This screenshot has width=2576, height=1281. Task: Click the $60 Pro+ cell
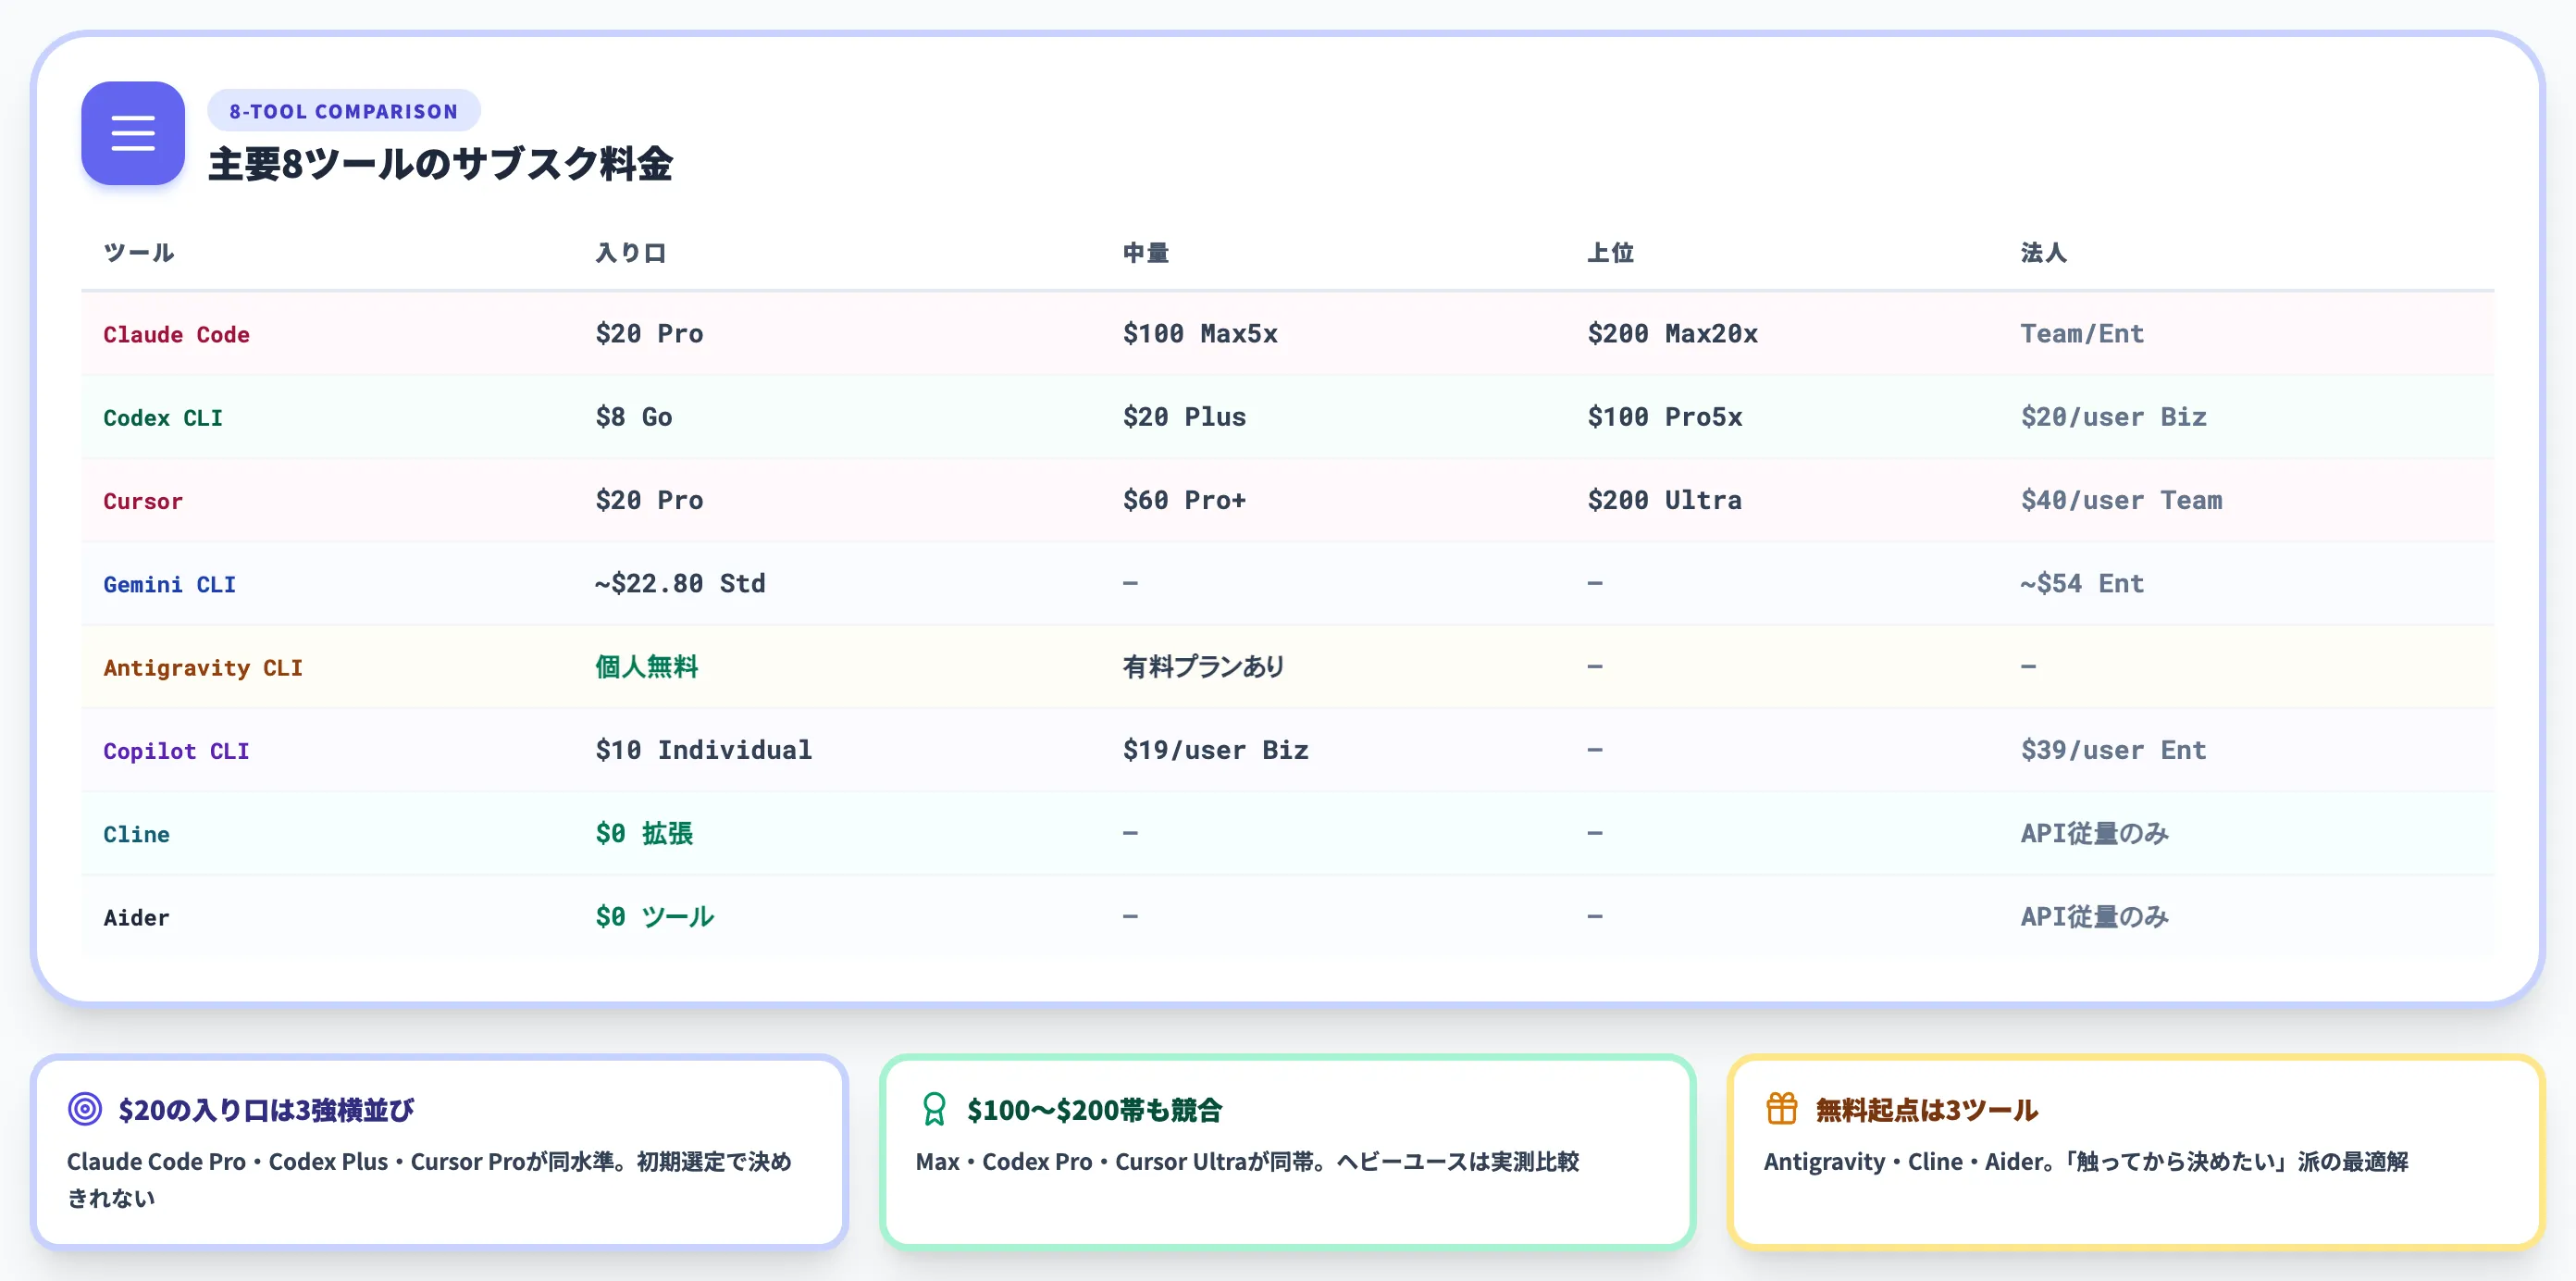tap(1184, 500)
